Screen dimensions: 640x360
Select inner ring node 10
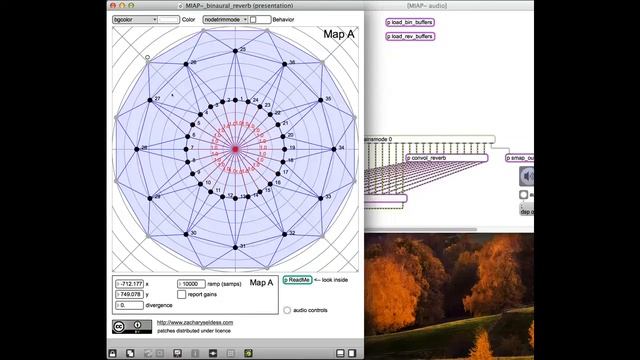point(200,184)
